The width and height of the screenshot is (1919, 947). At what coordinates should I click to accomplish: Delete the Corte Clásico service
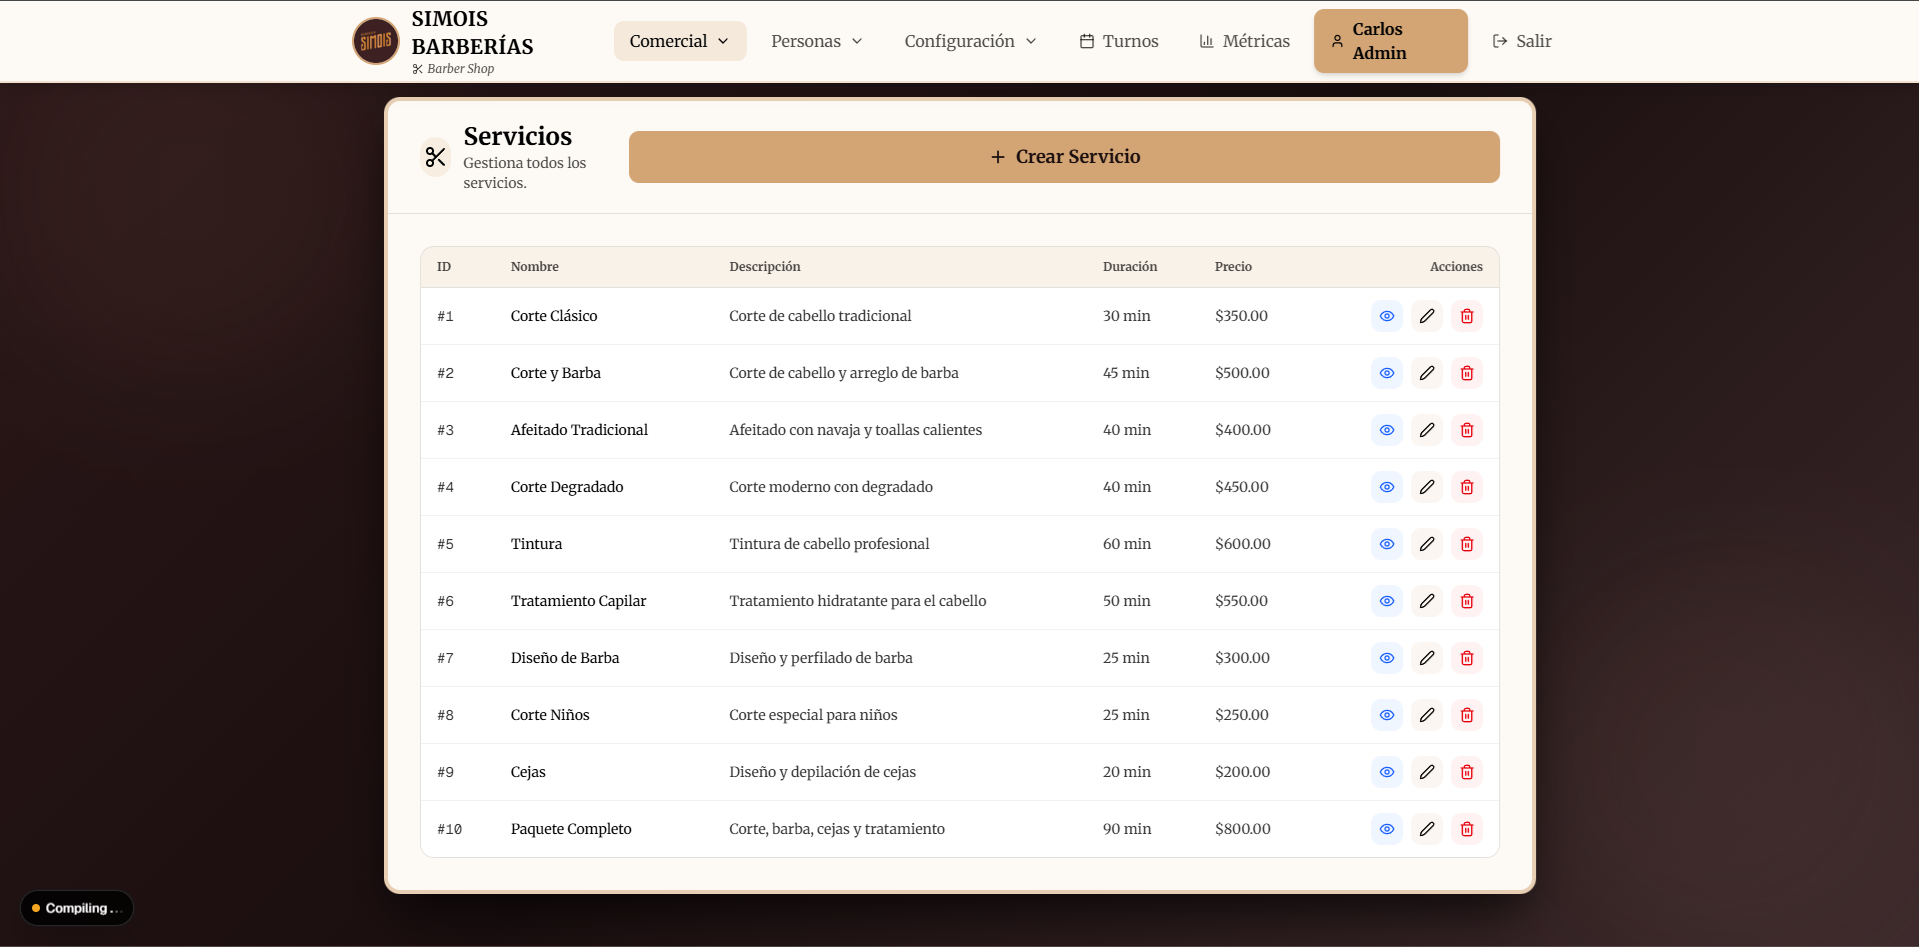(1467, 316)
